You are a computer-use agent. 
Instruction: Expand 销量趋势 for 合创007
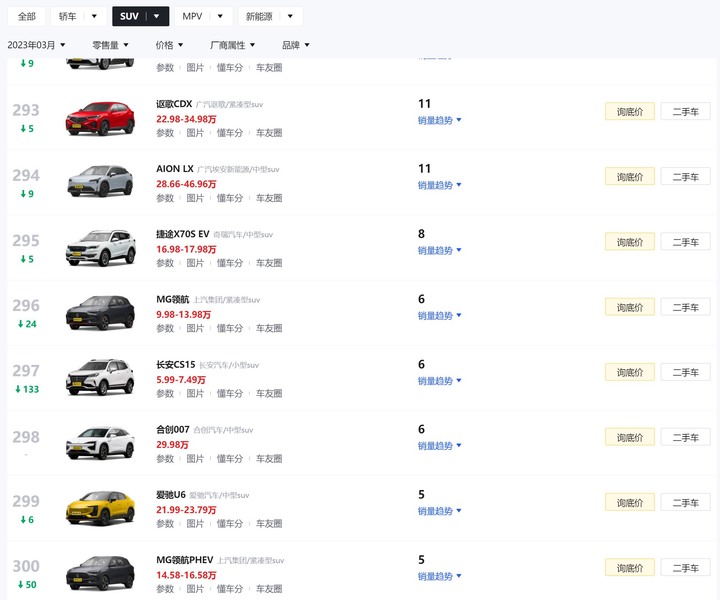tap(439, 446)
